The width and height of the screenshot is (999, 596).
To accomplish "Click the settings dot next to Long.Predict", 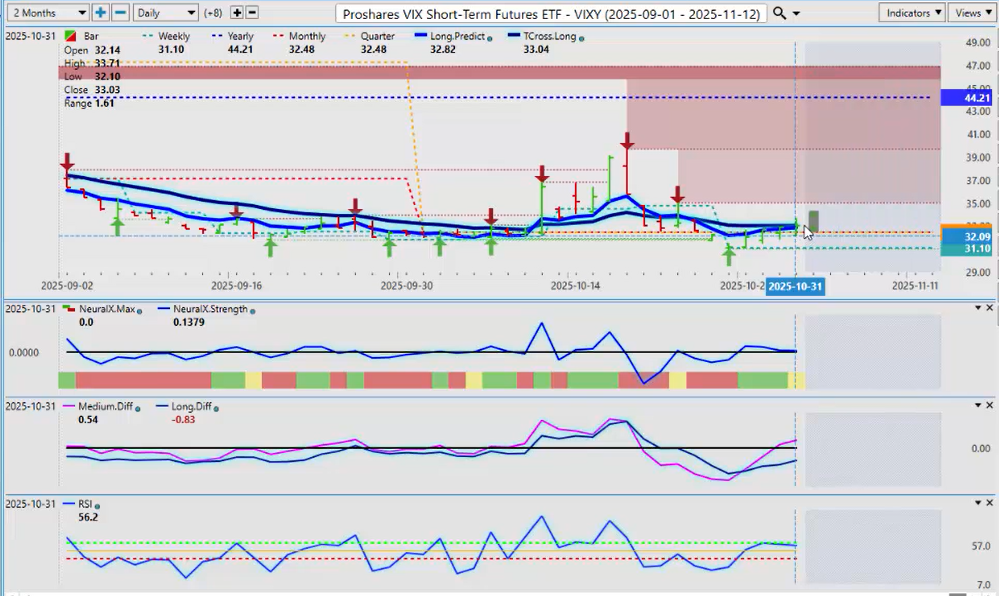I will pyautogui.click(x=489, y=37).
